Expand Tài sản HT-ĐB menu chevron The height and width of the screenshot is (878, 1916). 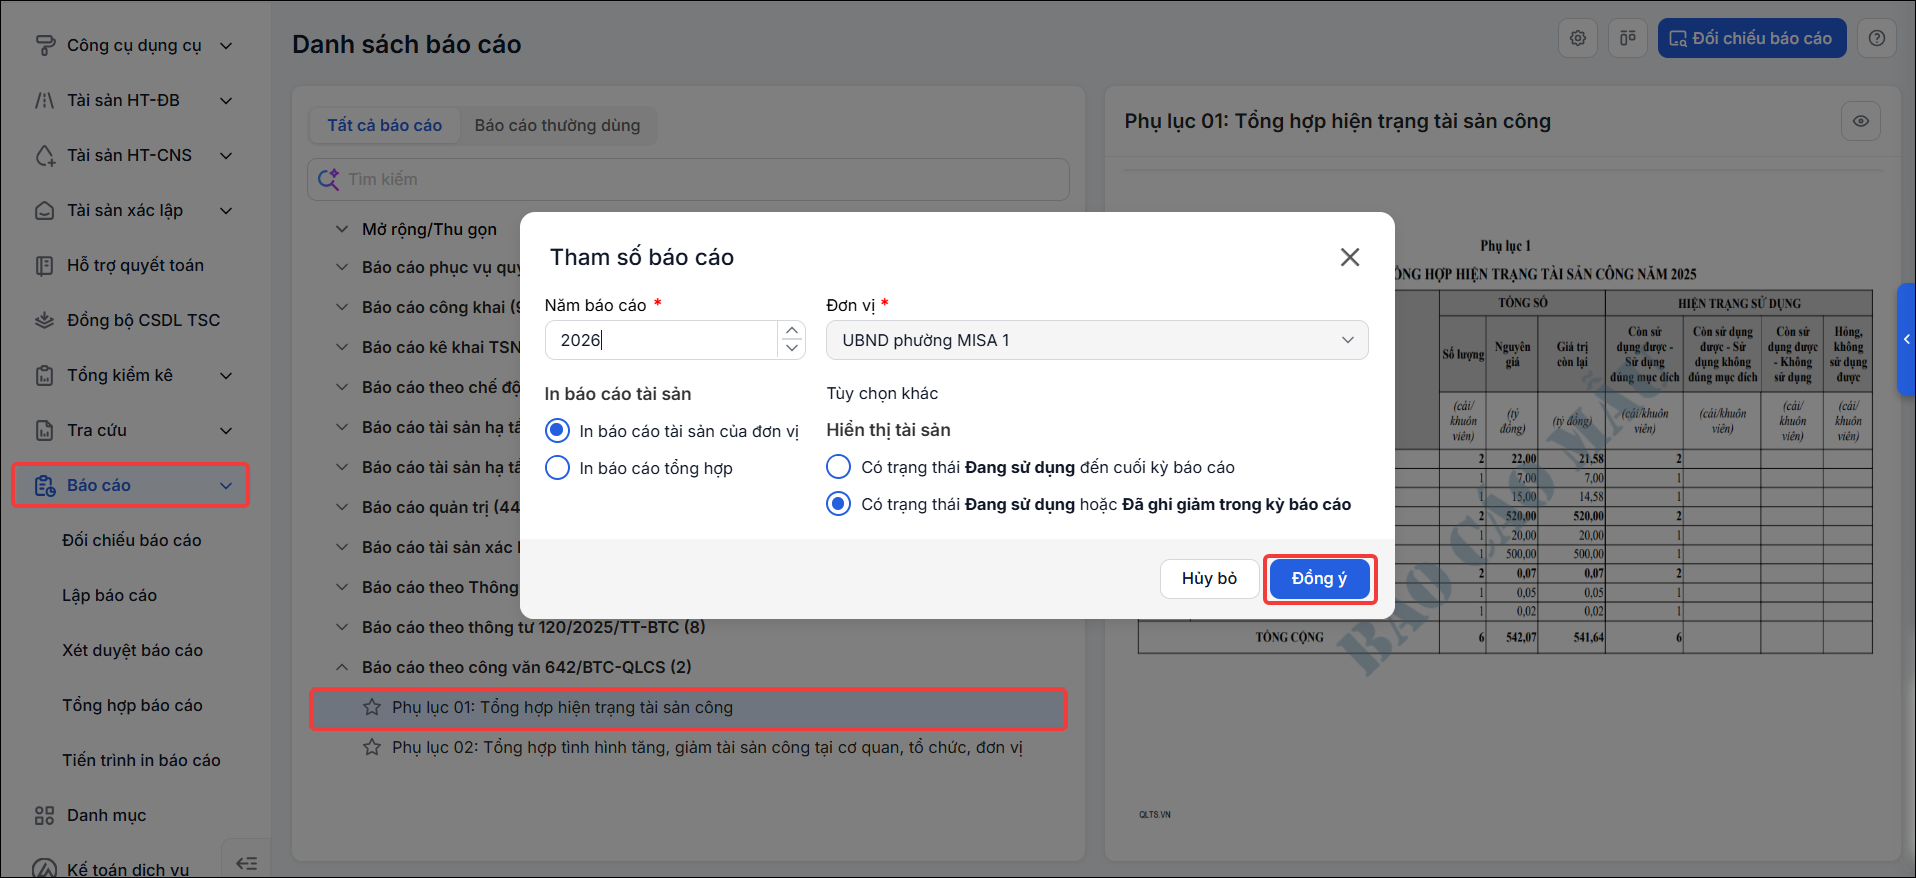[x=226, y=100]
